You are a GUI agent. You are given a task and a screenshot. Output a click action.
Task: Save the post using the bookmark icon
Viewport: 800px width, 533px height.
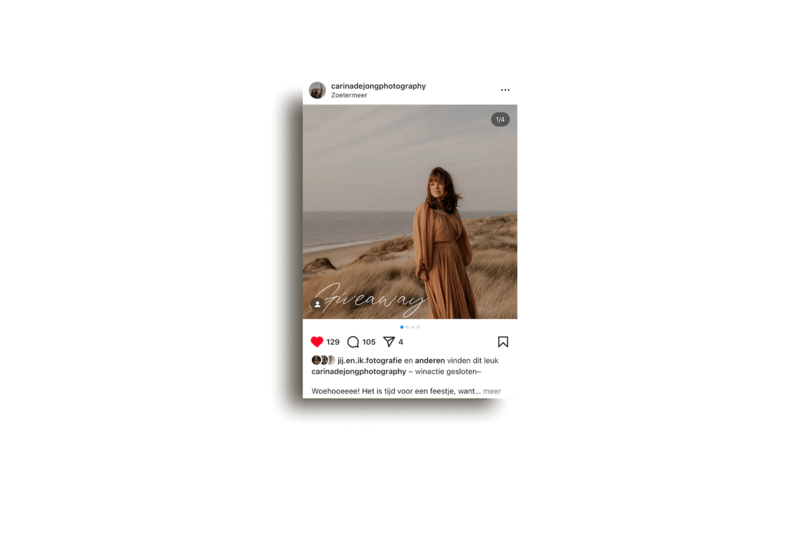tap(503, 342)
